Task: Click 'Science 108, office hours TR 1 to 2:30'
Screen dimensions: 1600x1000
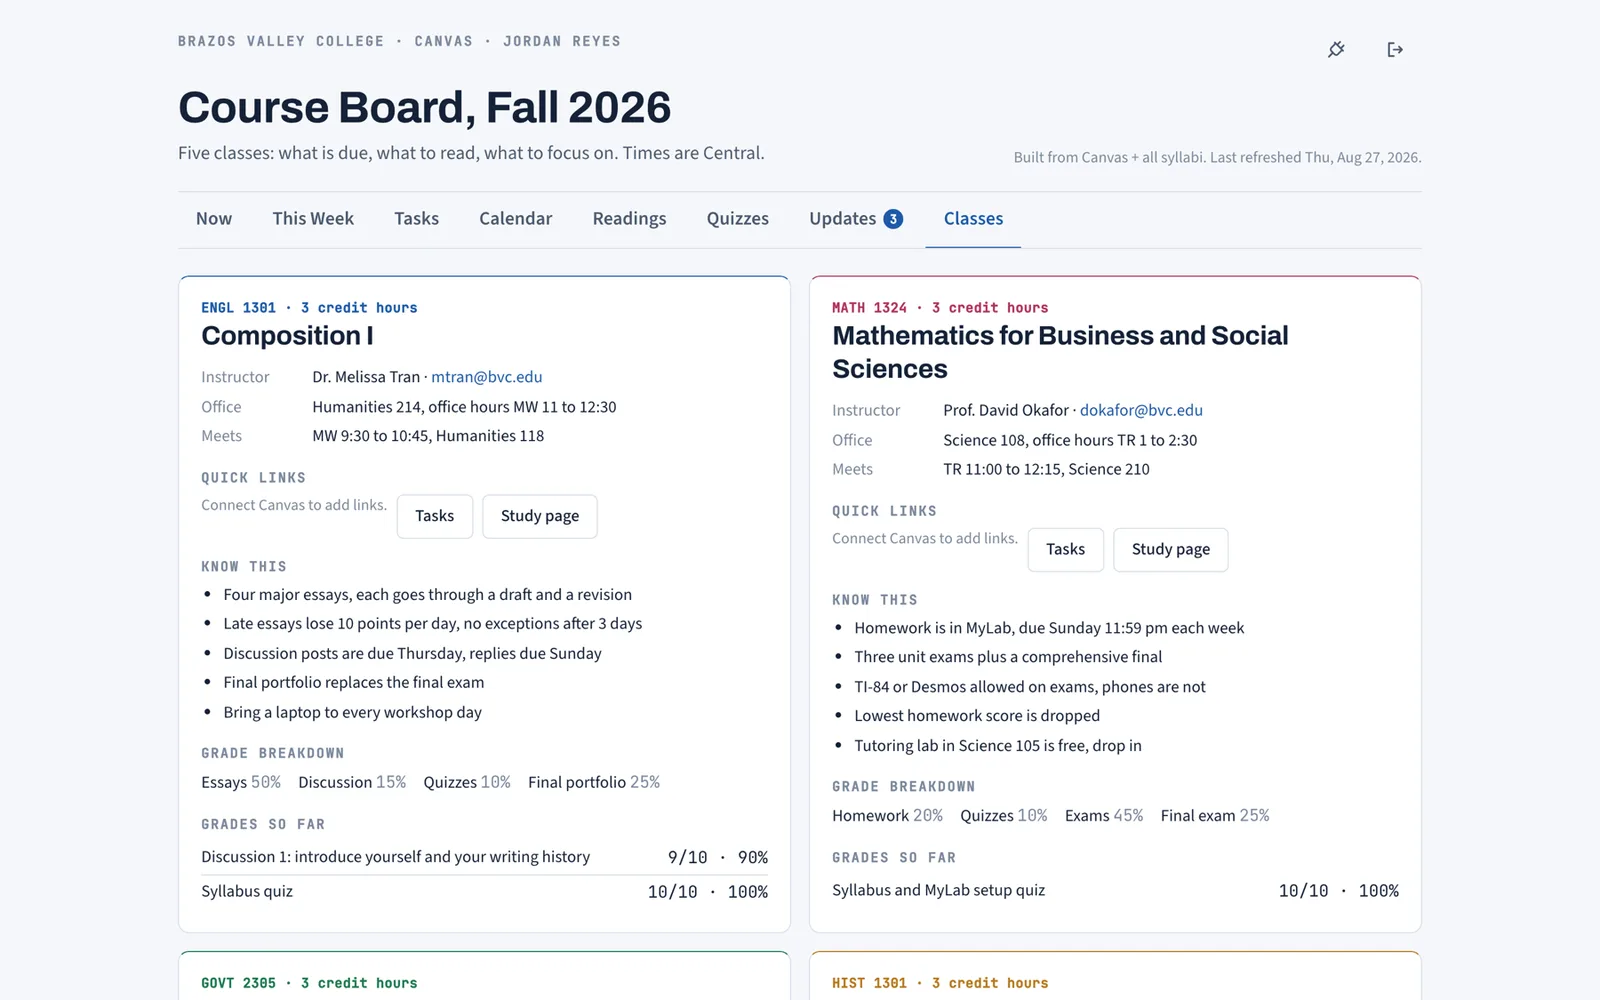Action: click(x=1070, y=440)
